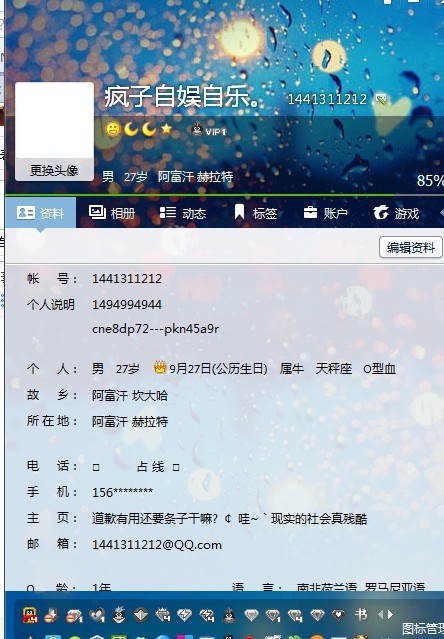Click the hometown 阿富汗 坎大哈
This screenshot has height=639, width=444.
click(130, 395)
